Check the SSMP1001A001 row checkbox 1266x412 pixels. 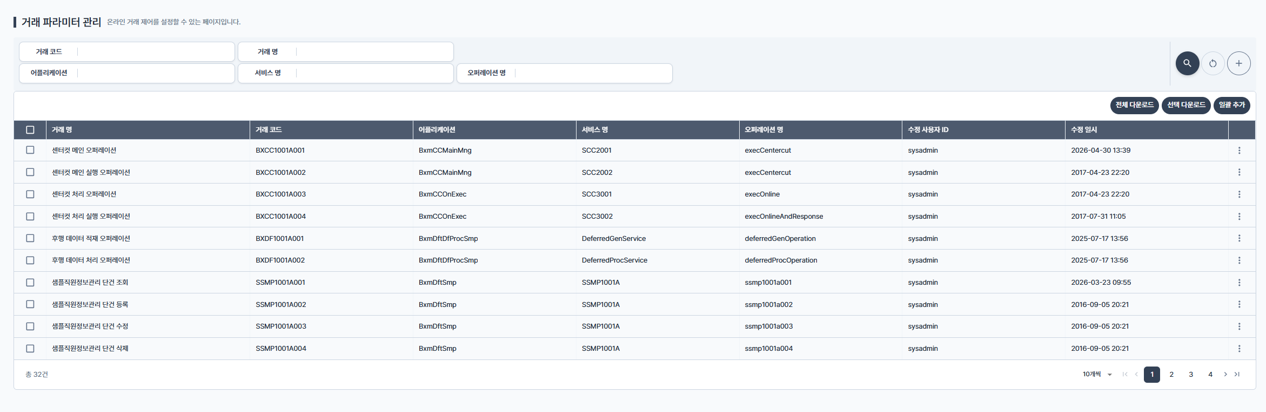pos(30,283)
